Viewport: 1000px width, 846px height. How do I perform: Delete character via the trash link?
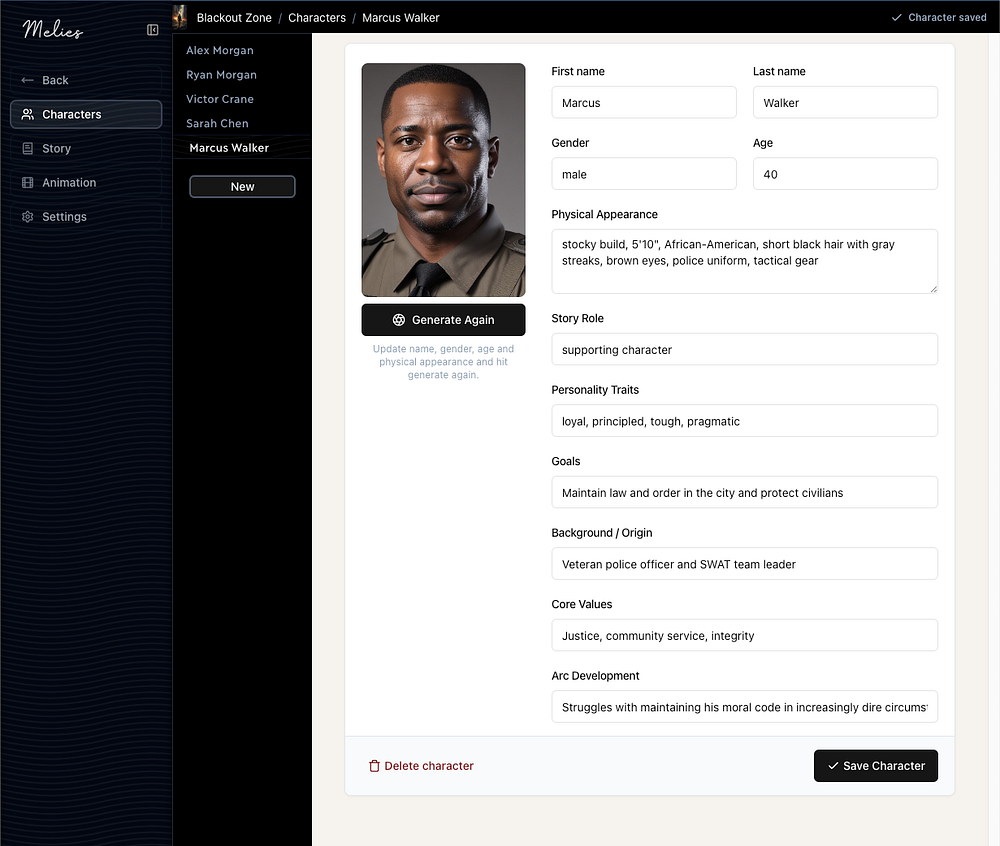point(421,766)
